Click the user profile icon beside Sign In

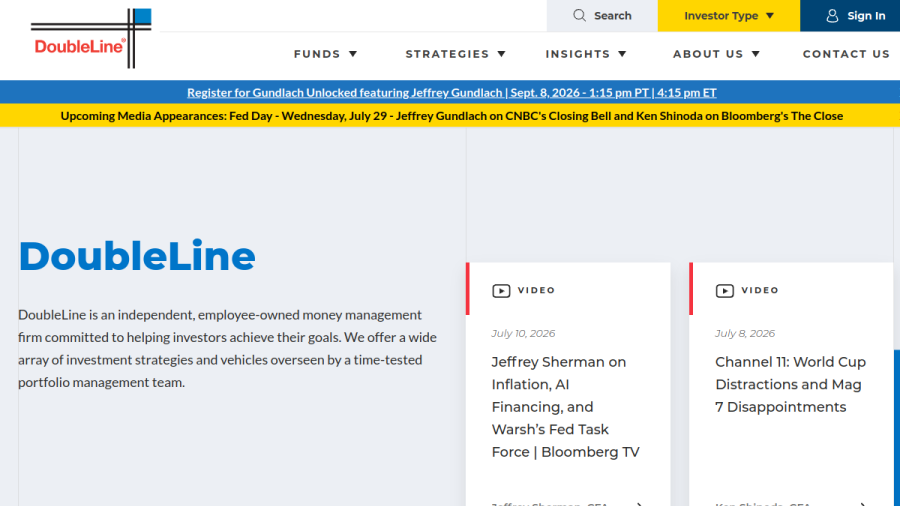(x=832, y=16)
